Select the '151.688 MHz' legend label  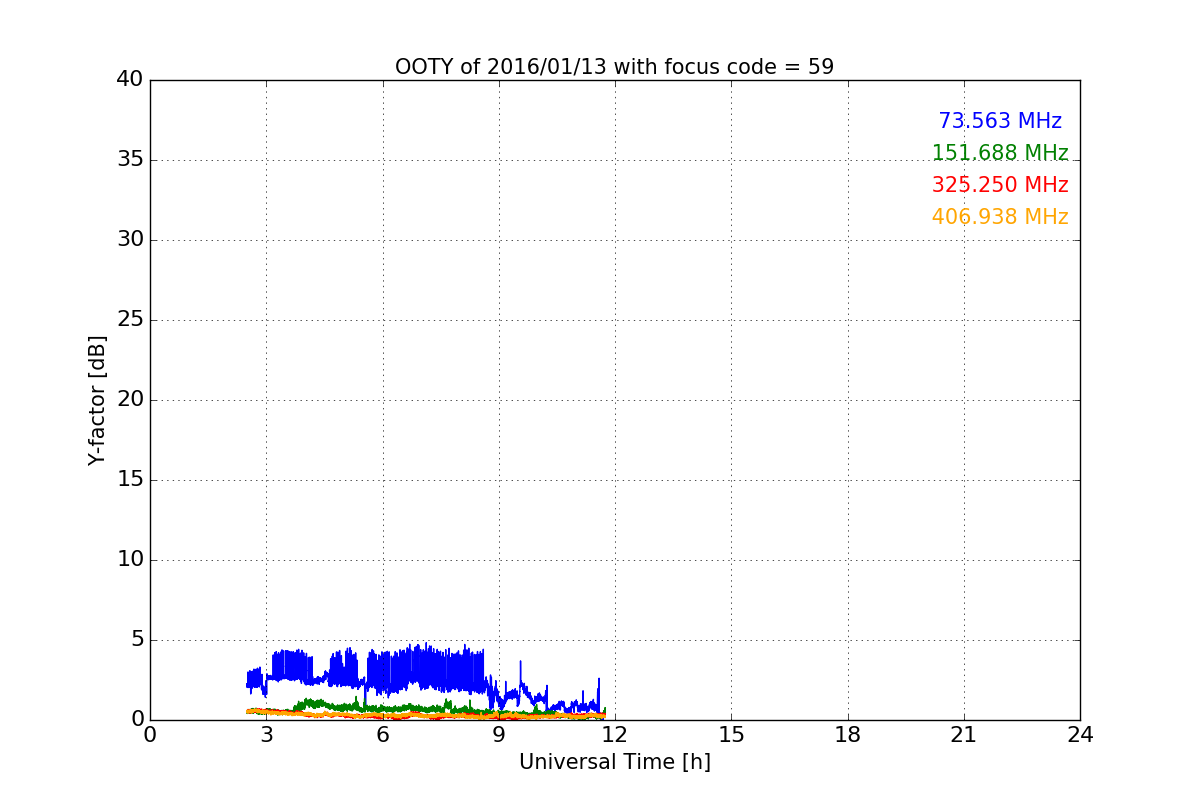[1000, 153]
